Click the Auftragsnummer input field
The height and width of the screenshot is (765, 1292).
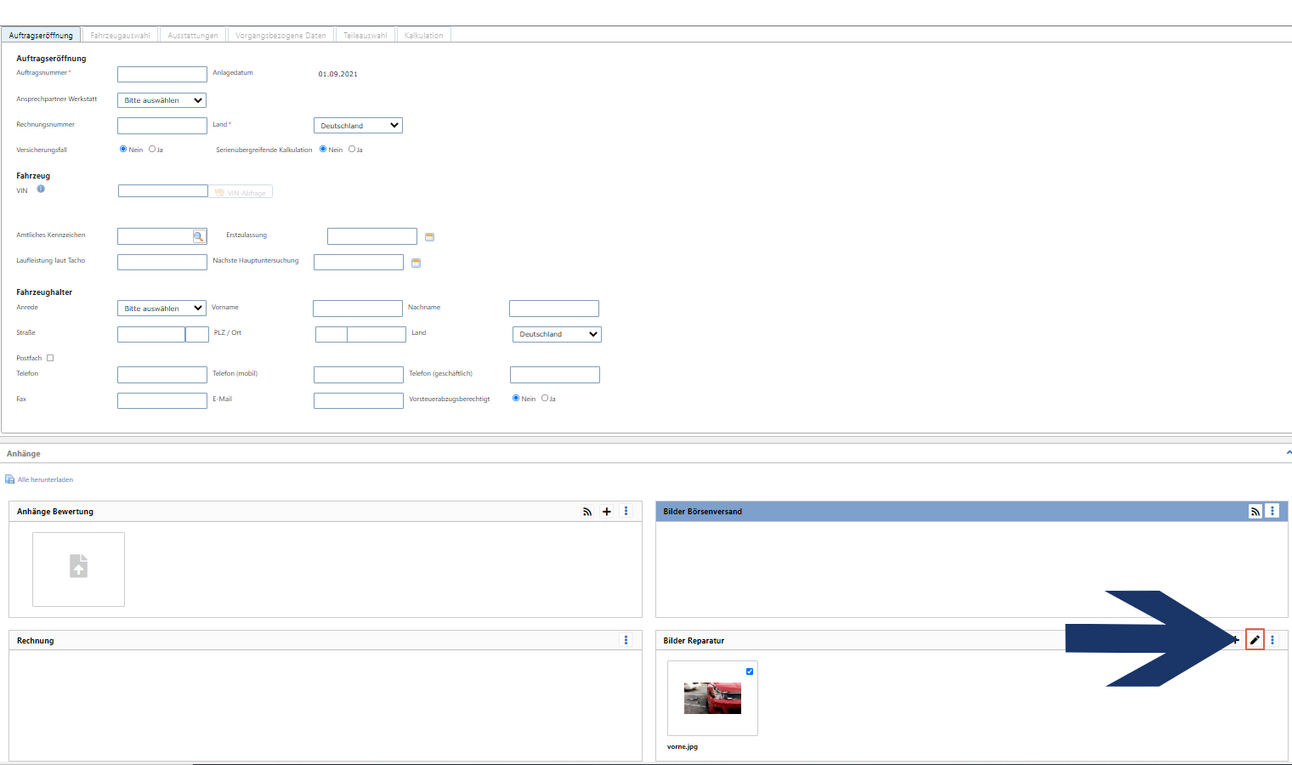click(x=162, y=75)
